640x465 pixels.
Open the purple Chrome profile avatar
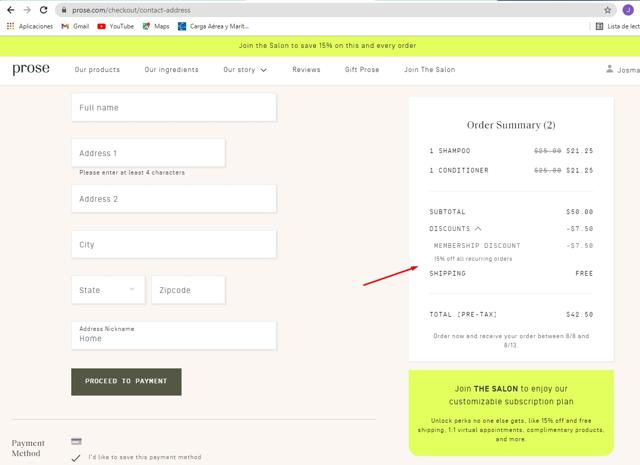coord(628,10)
